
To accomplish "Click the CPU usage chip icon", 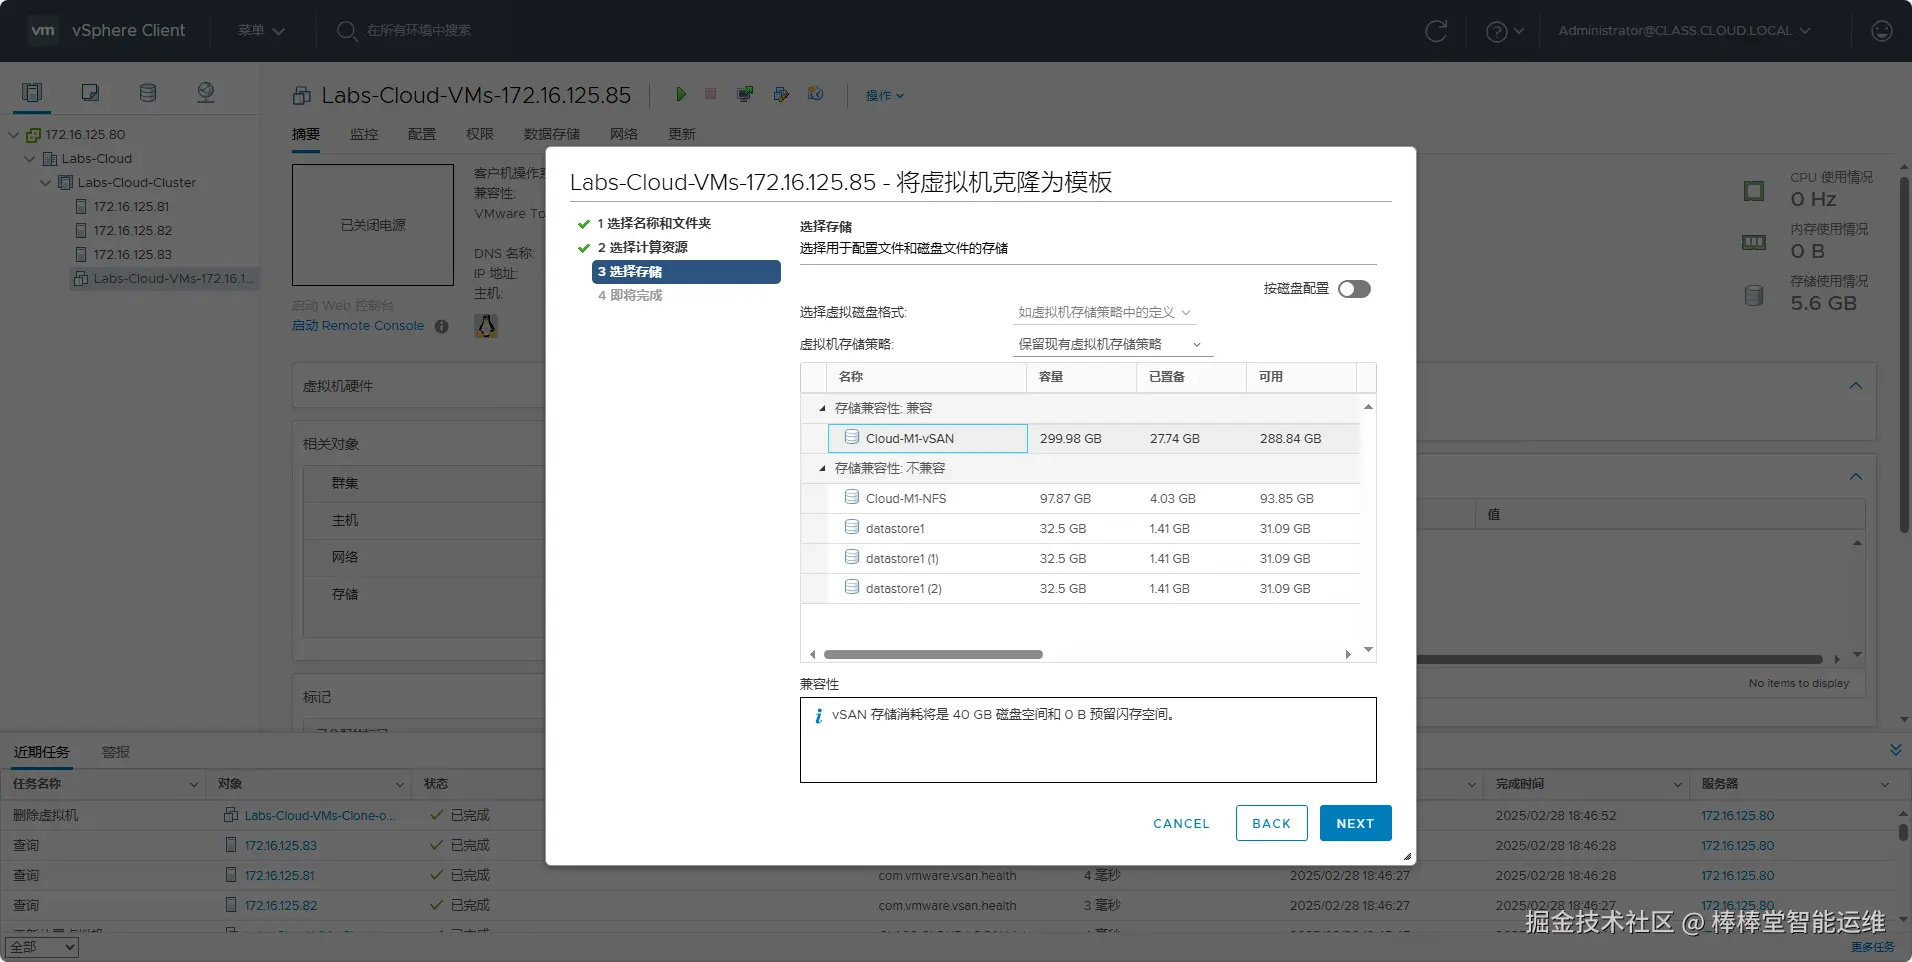I will pos(1754,191).
